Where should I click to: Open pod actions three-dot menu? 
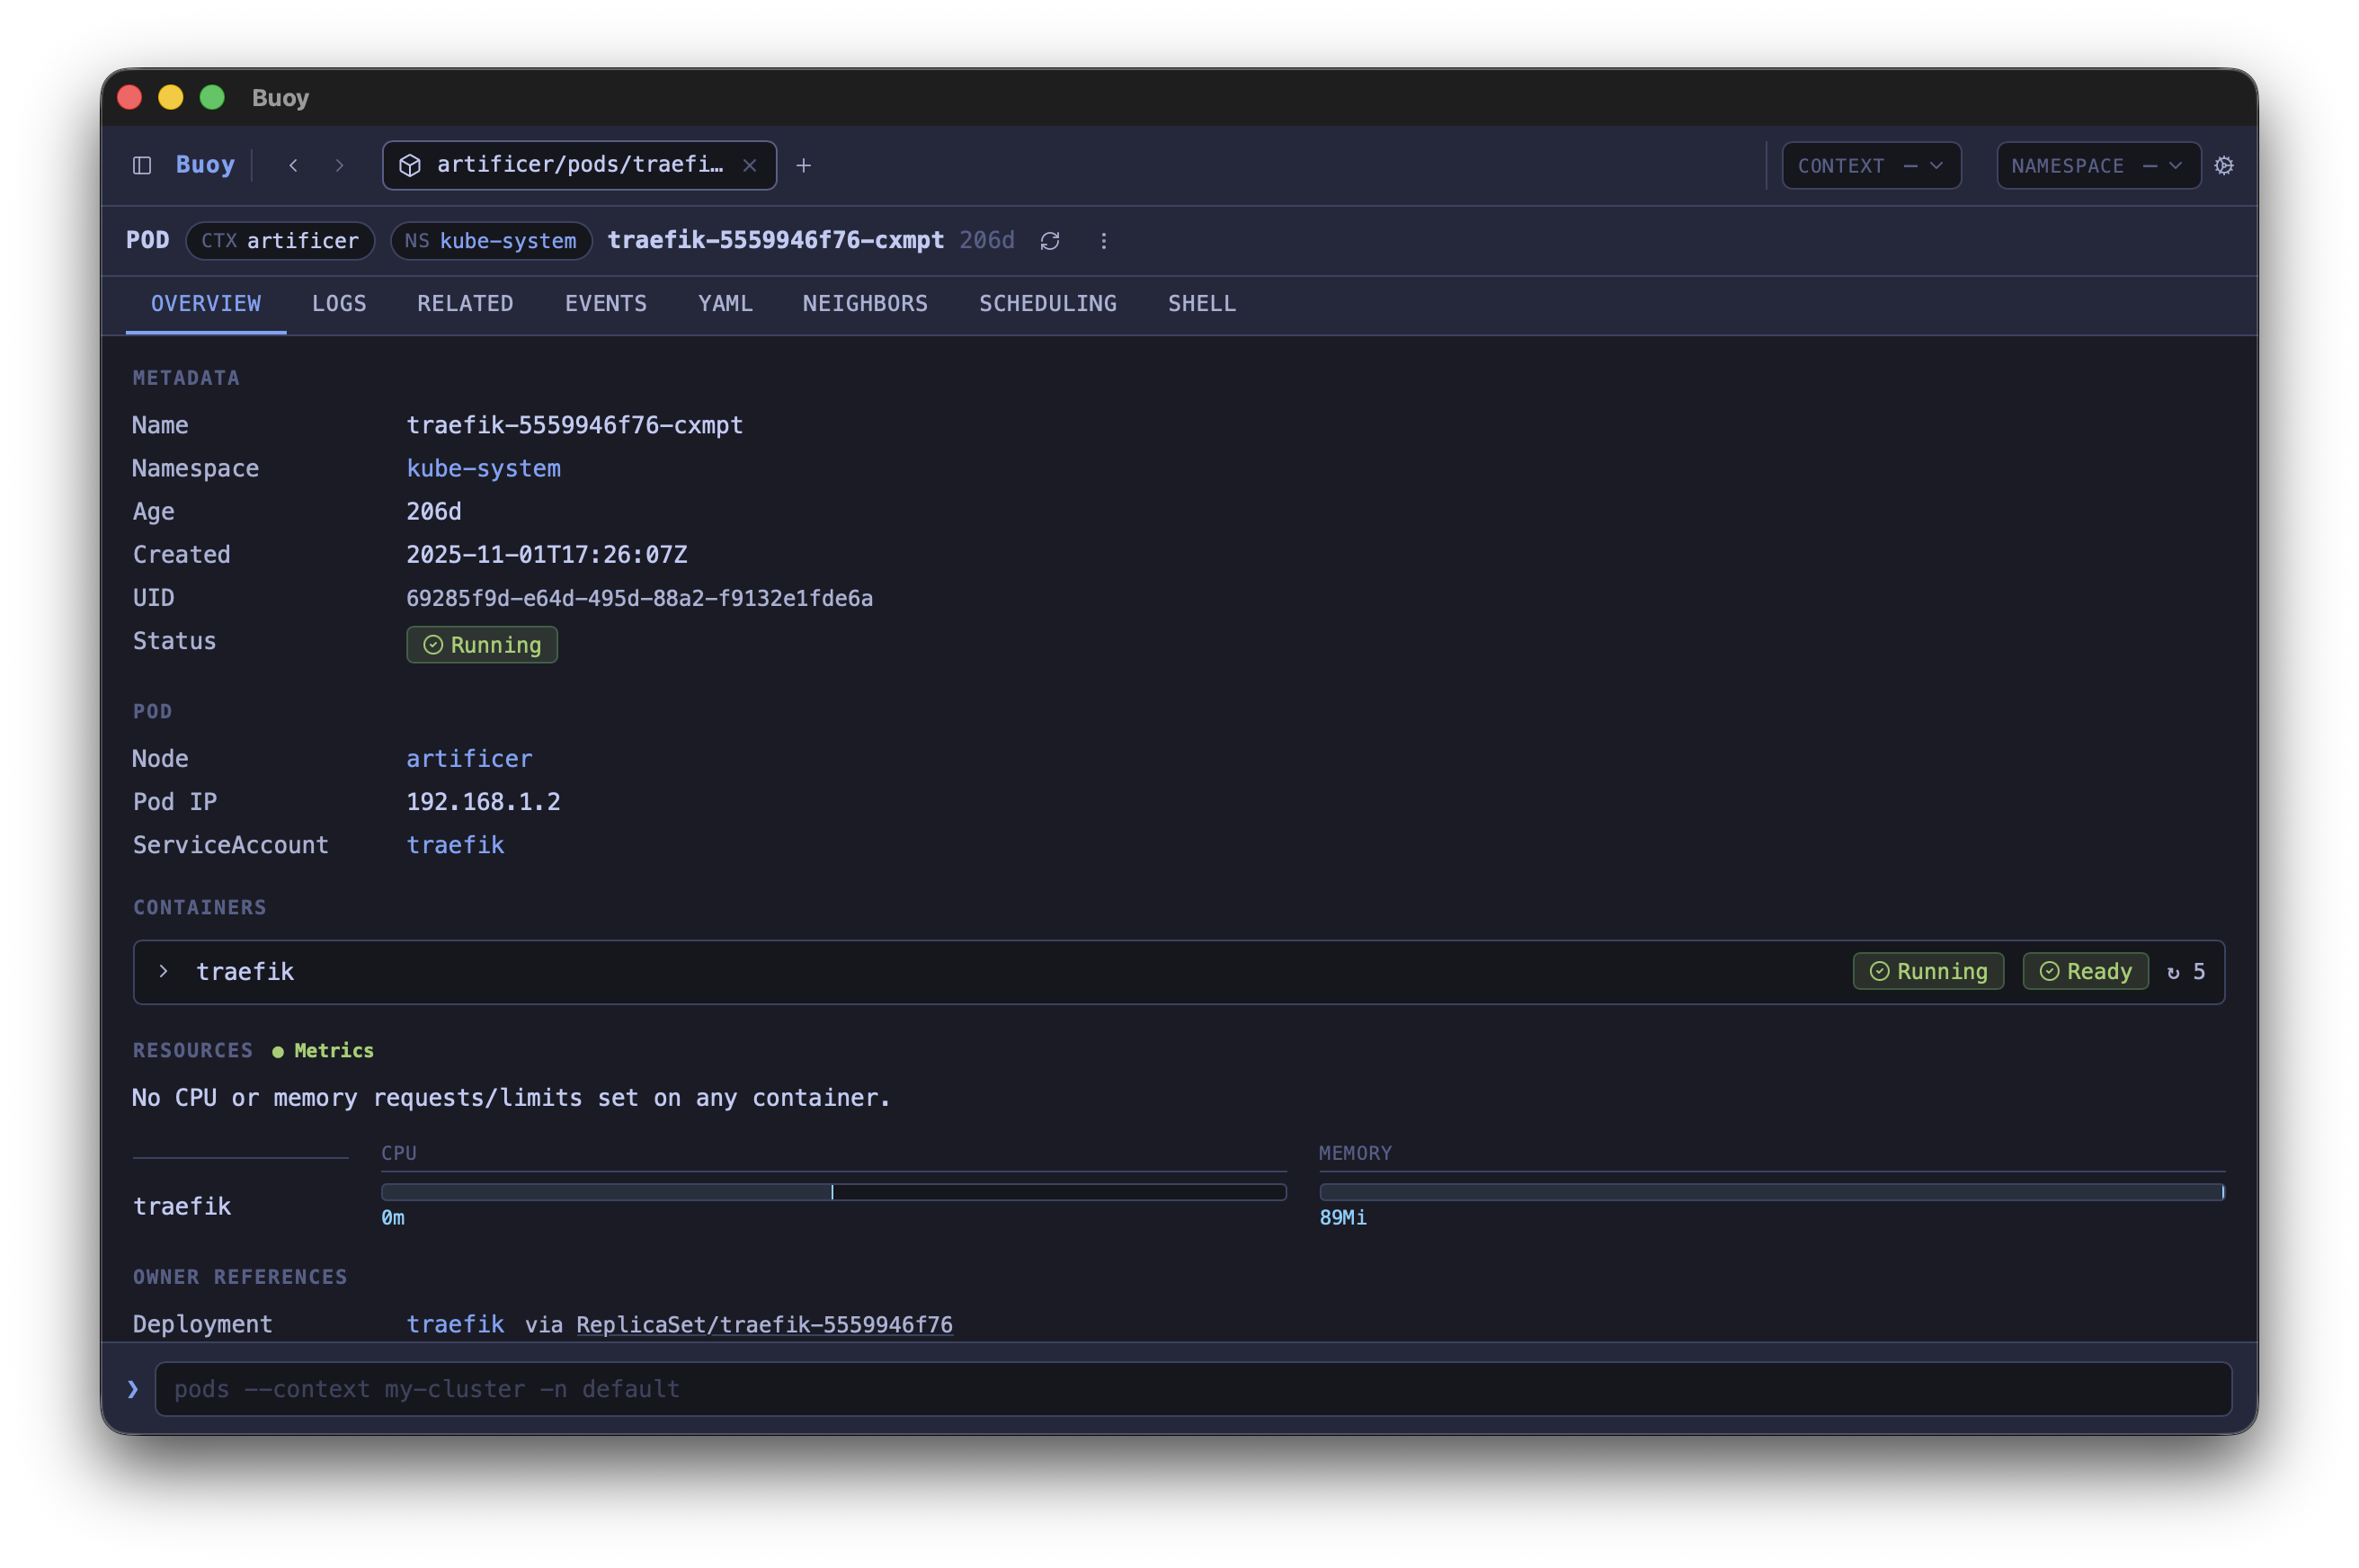(1103, 241)
